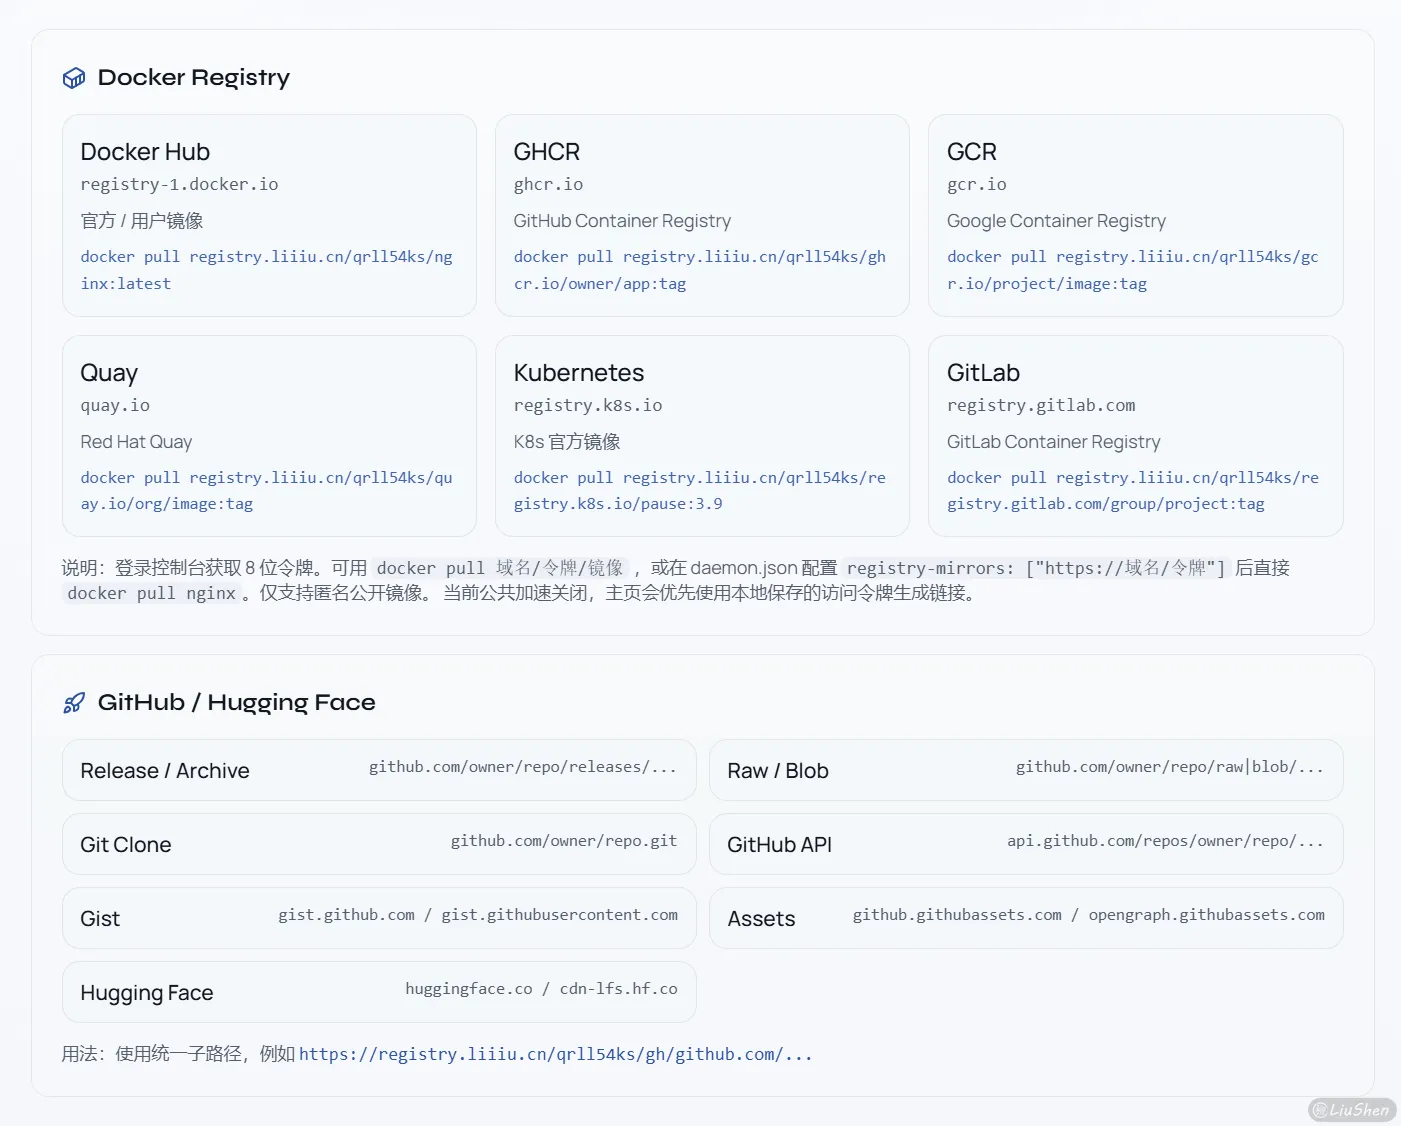Select the GitHub API row
Screen dimensions: 1401x1126
click(1026, 844)
